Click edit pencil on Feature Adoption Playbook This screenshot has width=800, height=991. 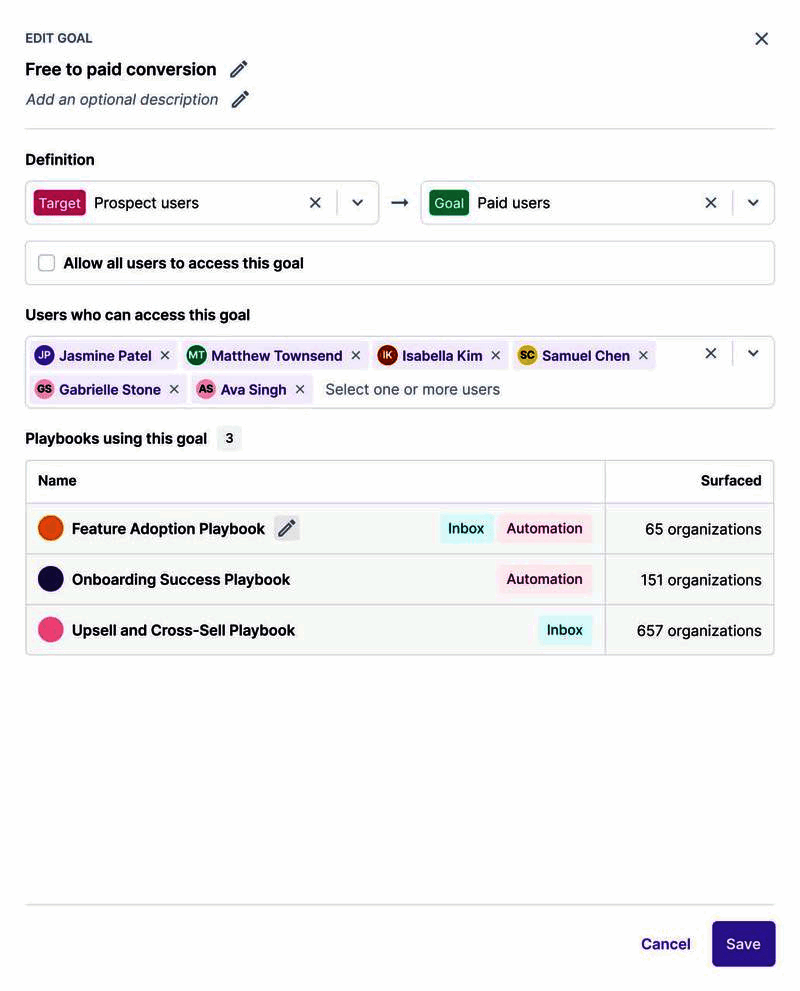point(287,529)
